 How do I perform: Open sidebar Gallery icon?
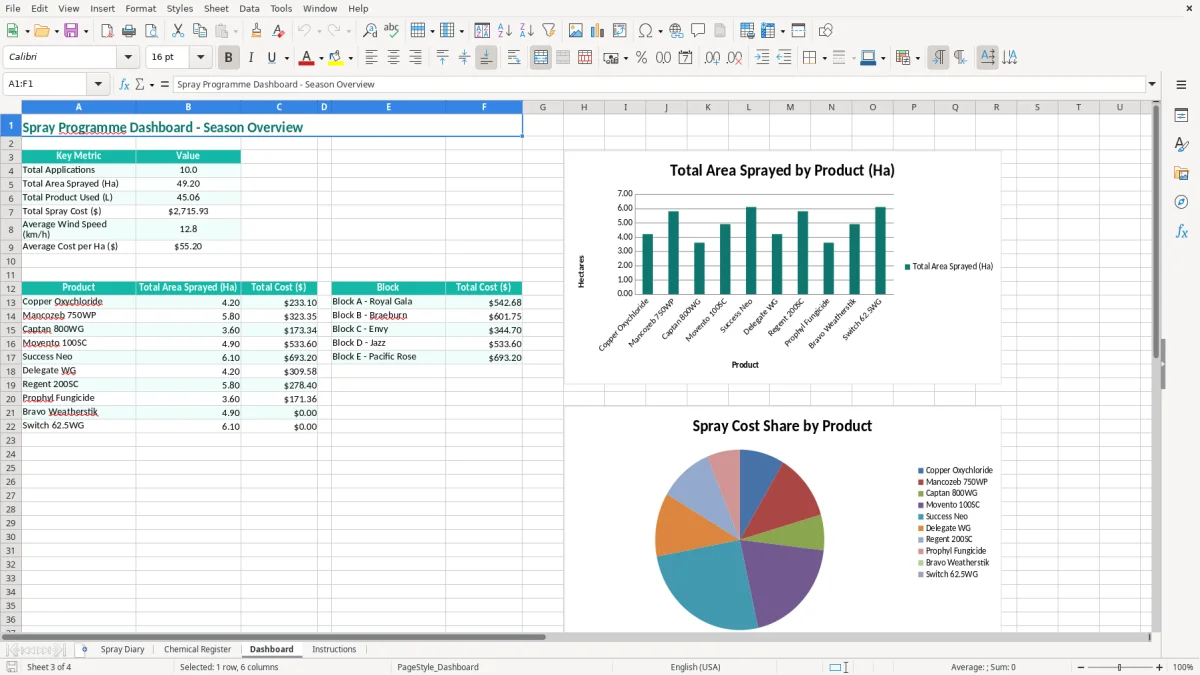click(x=1181, y=174)
